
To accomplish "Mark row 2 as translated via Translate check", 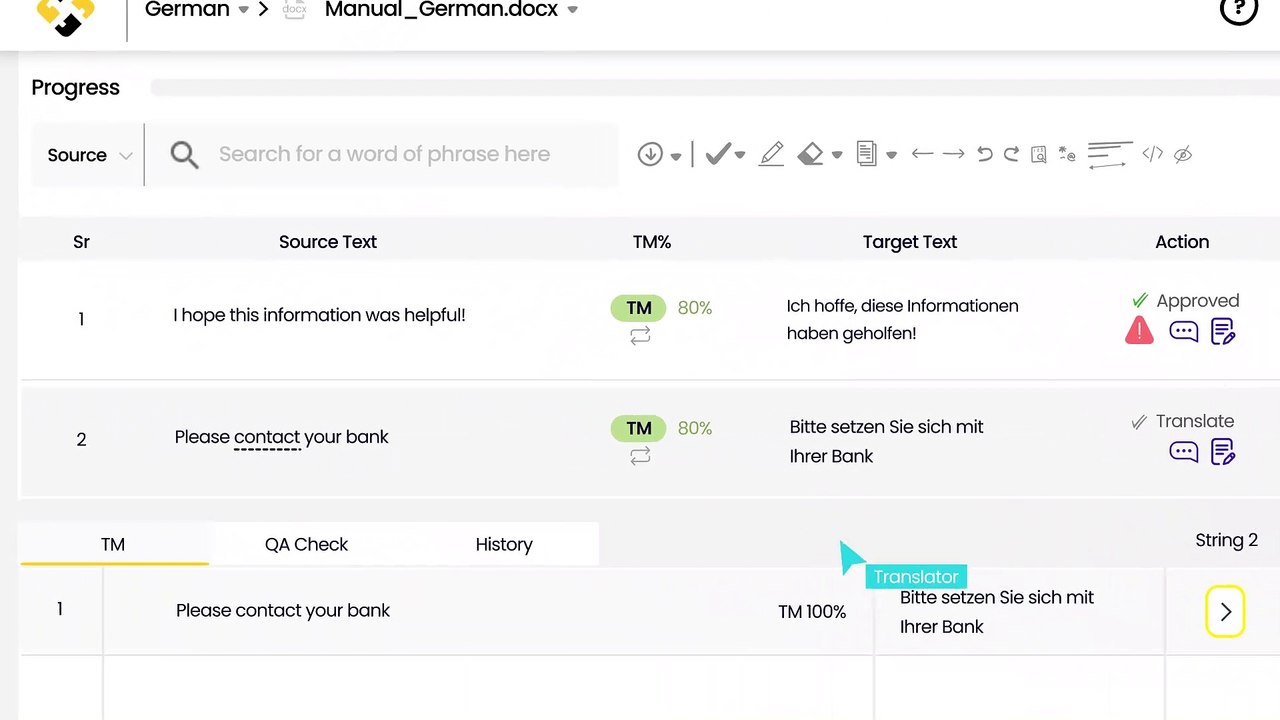I will pyautogui.click(x=1139, y=422).
